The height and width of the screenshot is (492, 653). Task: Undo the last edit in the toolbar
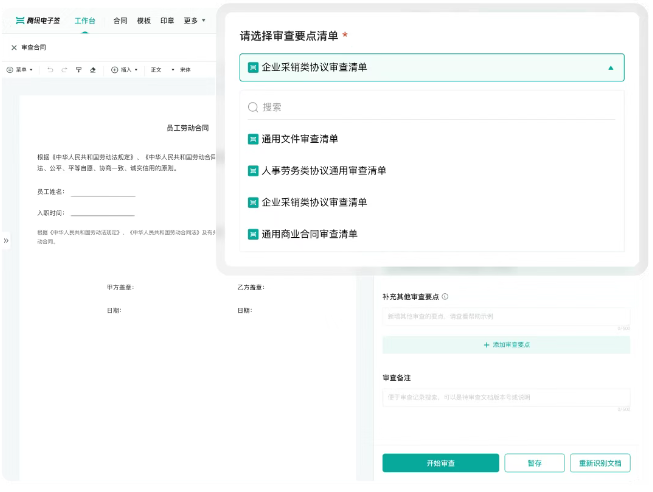[50, 70]
